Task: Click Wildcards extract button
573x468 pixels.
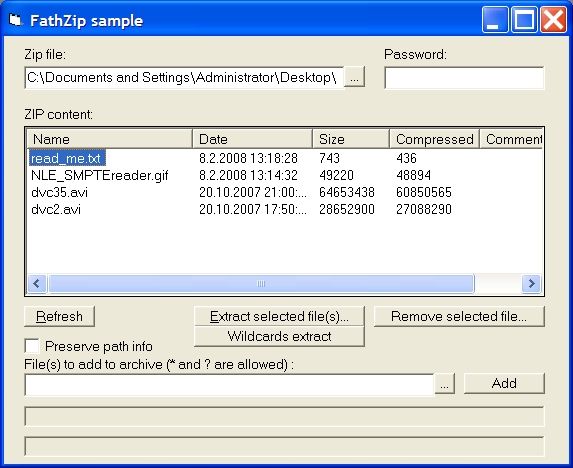Action: pos(279,336)
